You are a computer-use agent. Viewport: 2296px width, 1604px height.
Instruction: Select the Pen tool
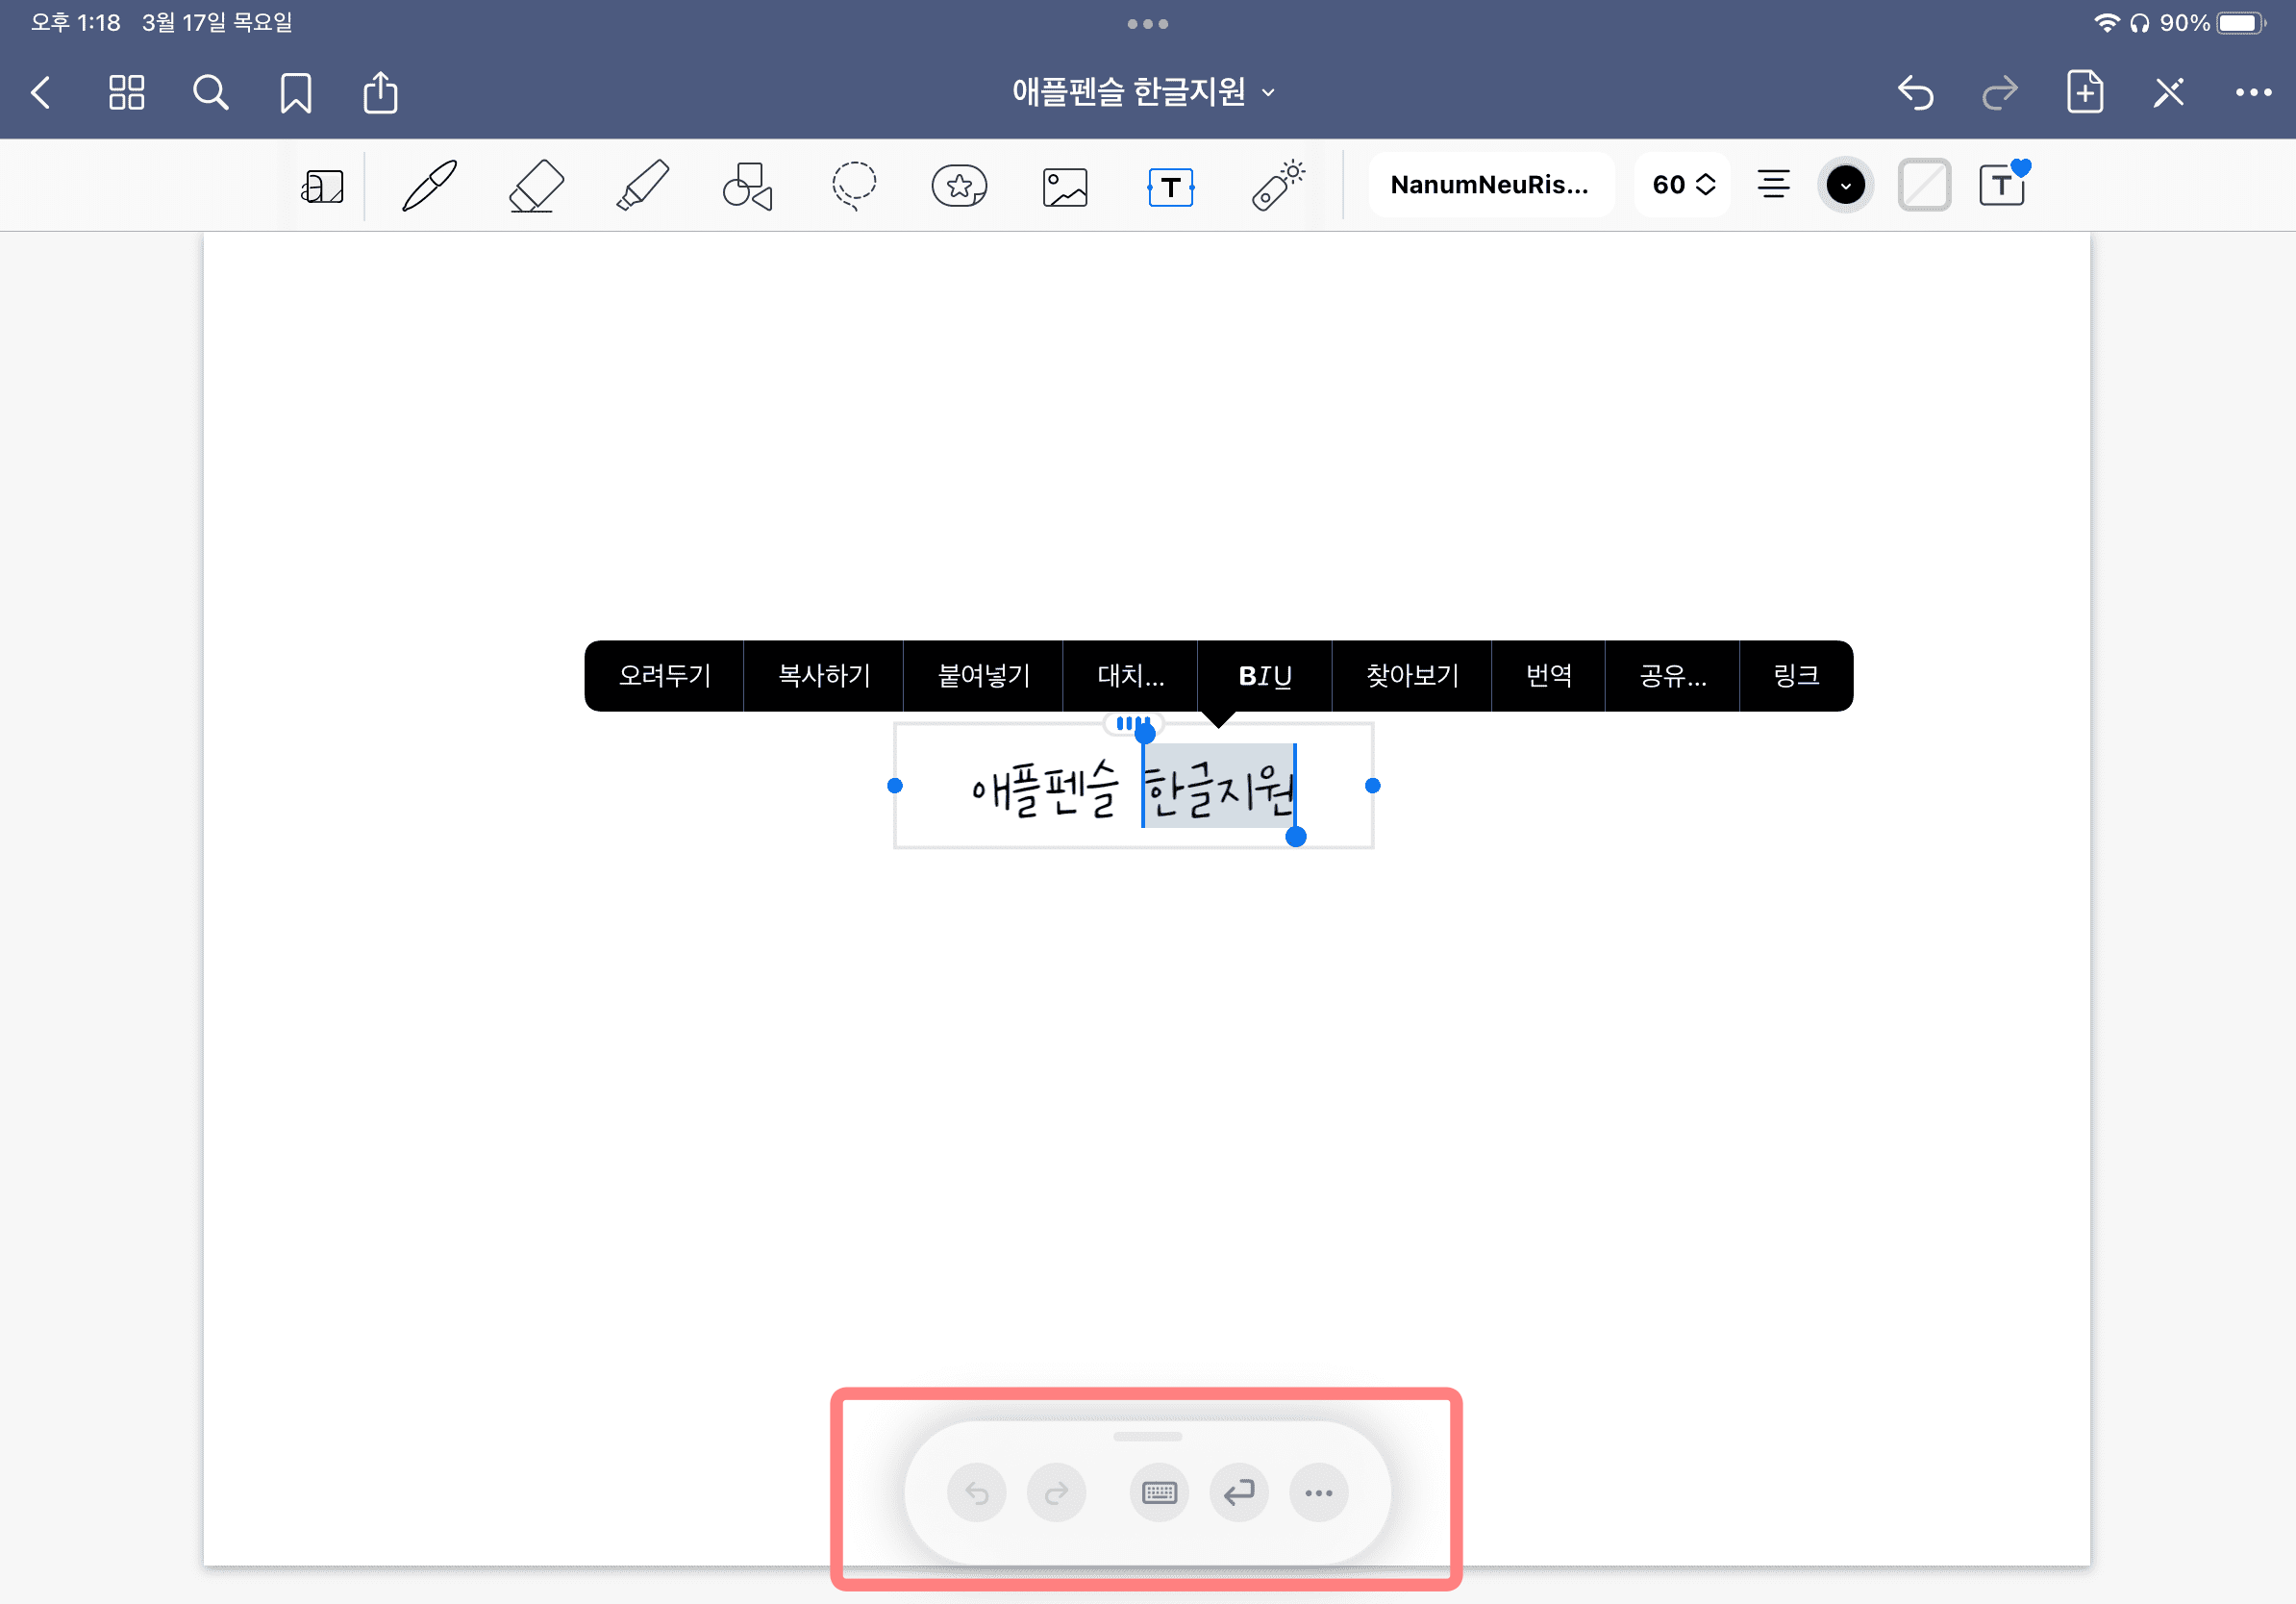coord(429,186)
